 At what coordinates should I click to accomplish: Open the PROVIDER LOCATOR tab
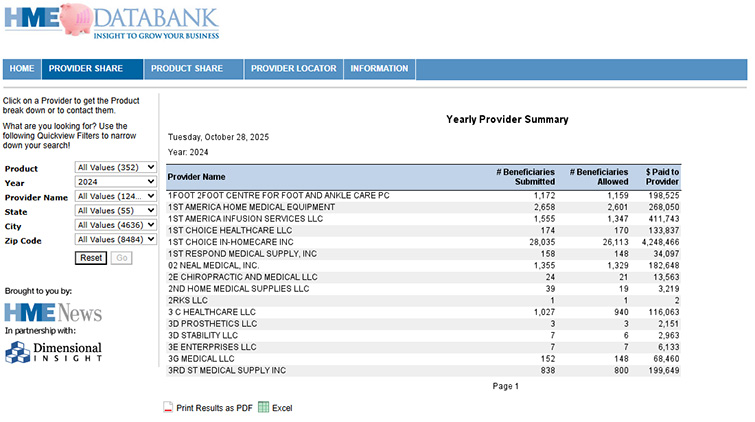tap(294, 69)
